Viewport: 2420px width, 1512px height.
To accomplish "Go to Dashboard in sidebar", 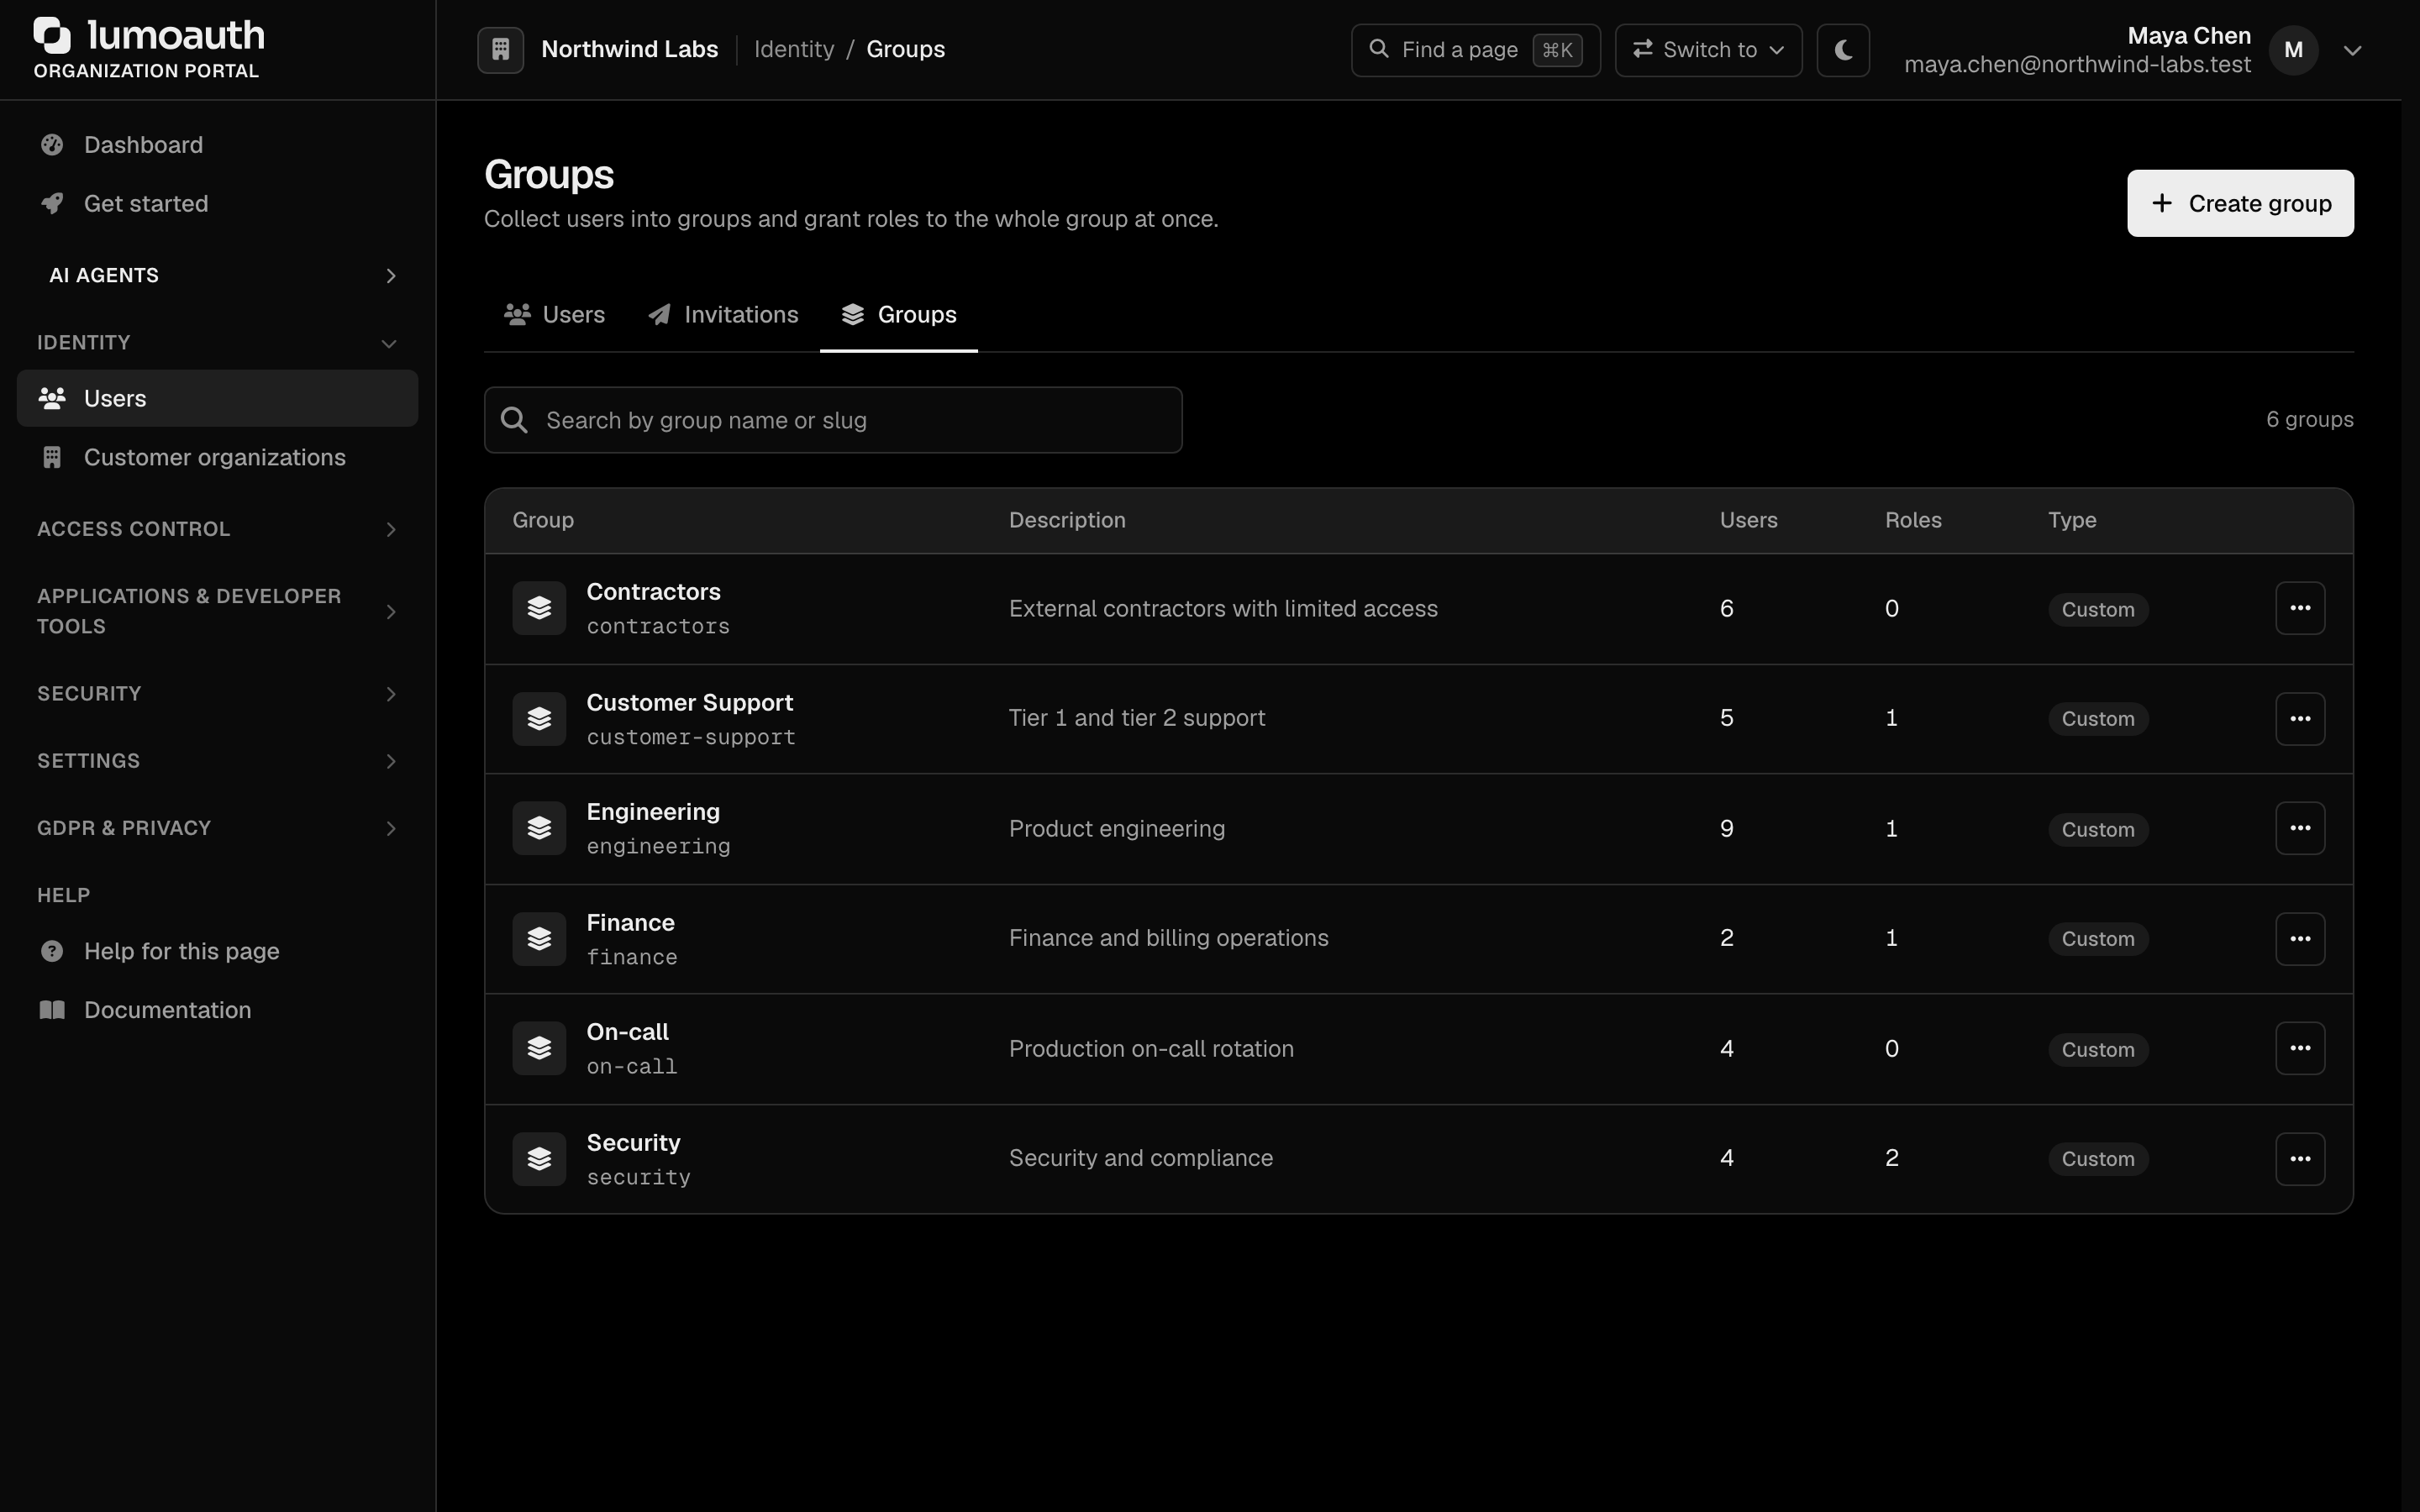I will (217, 145).
